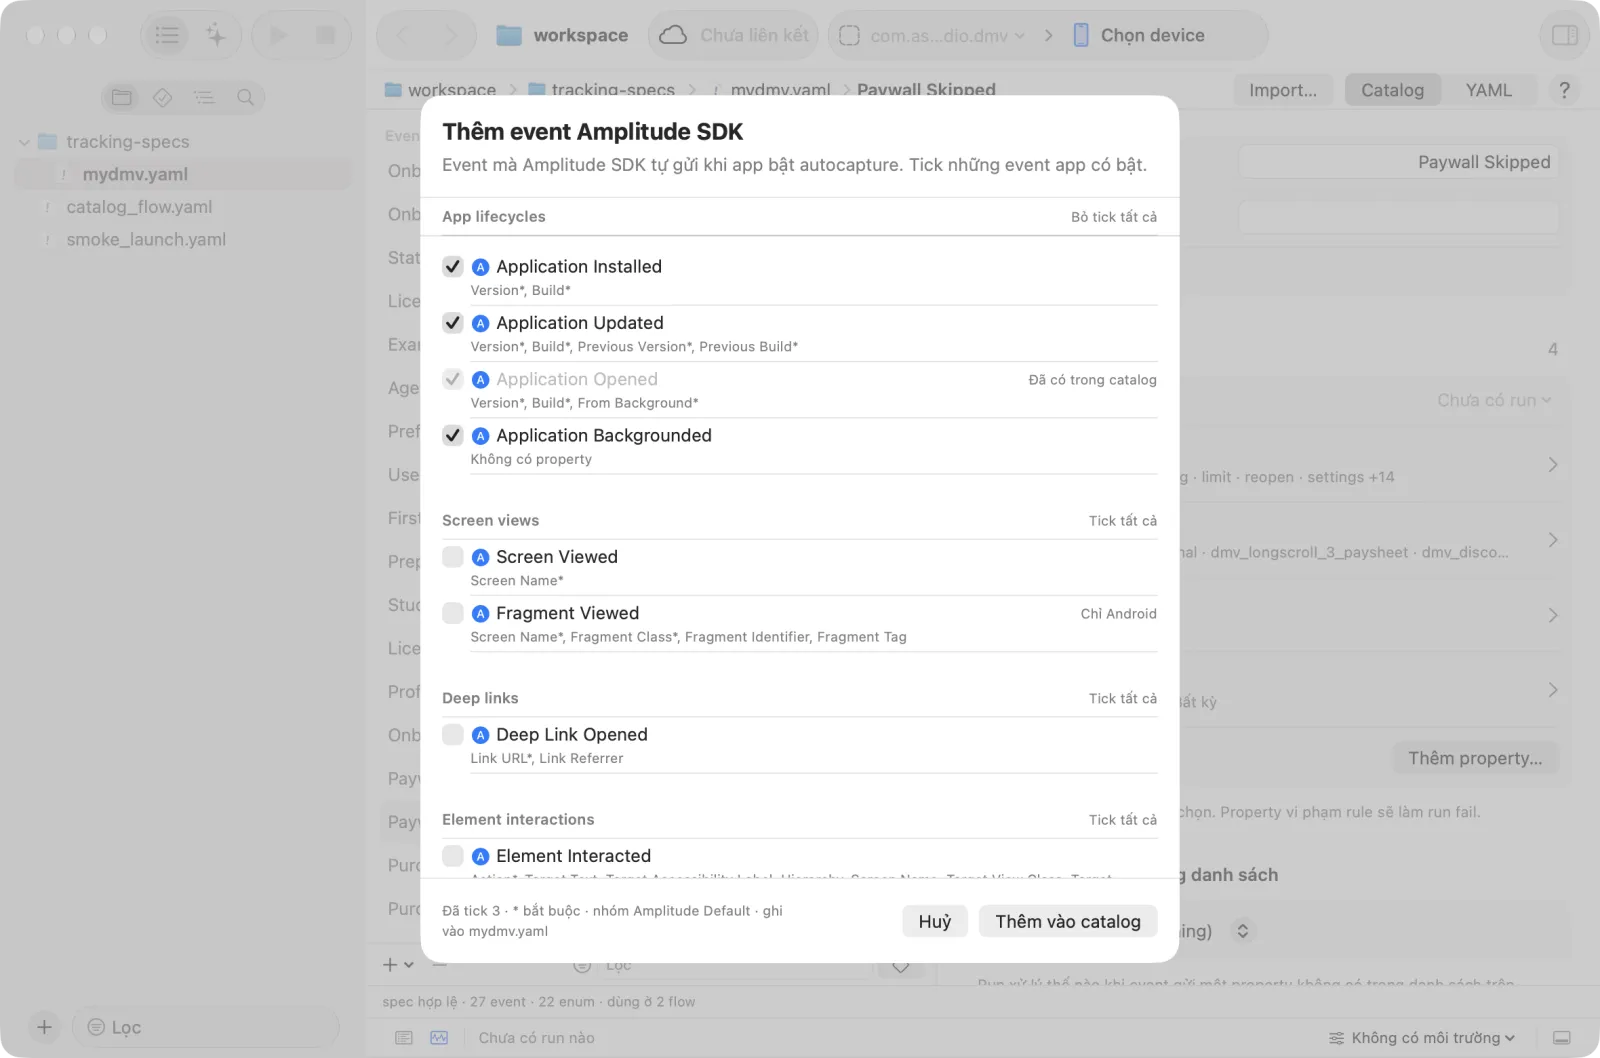
Task: Tick the Screen Viewed checkbox
Action: (453, 557)
